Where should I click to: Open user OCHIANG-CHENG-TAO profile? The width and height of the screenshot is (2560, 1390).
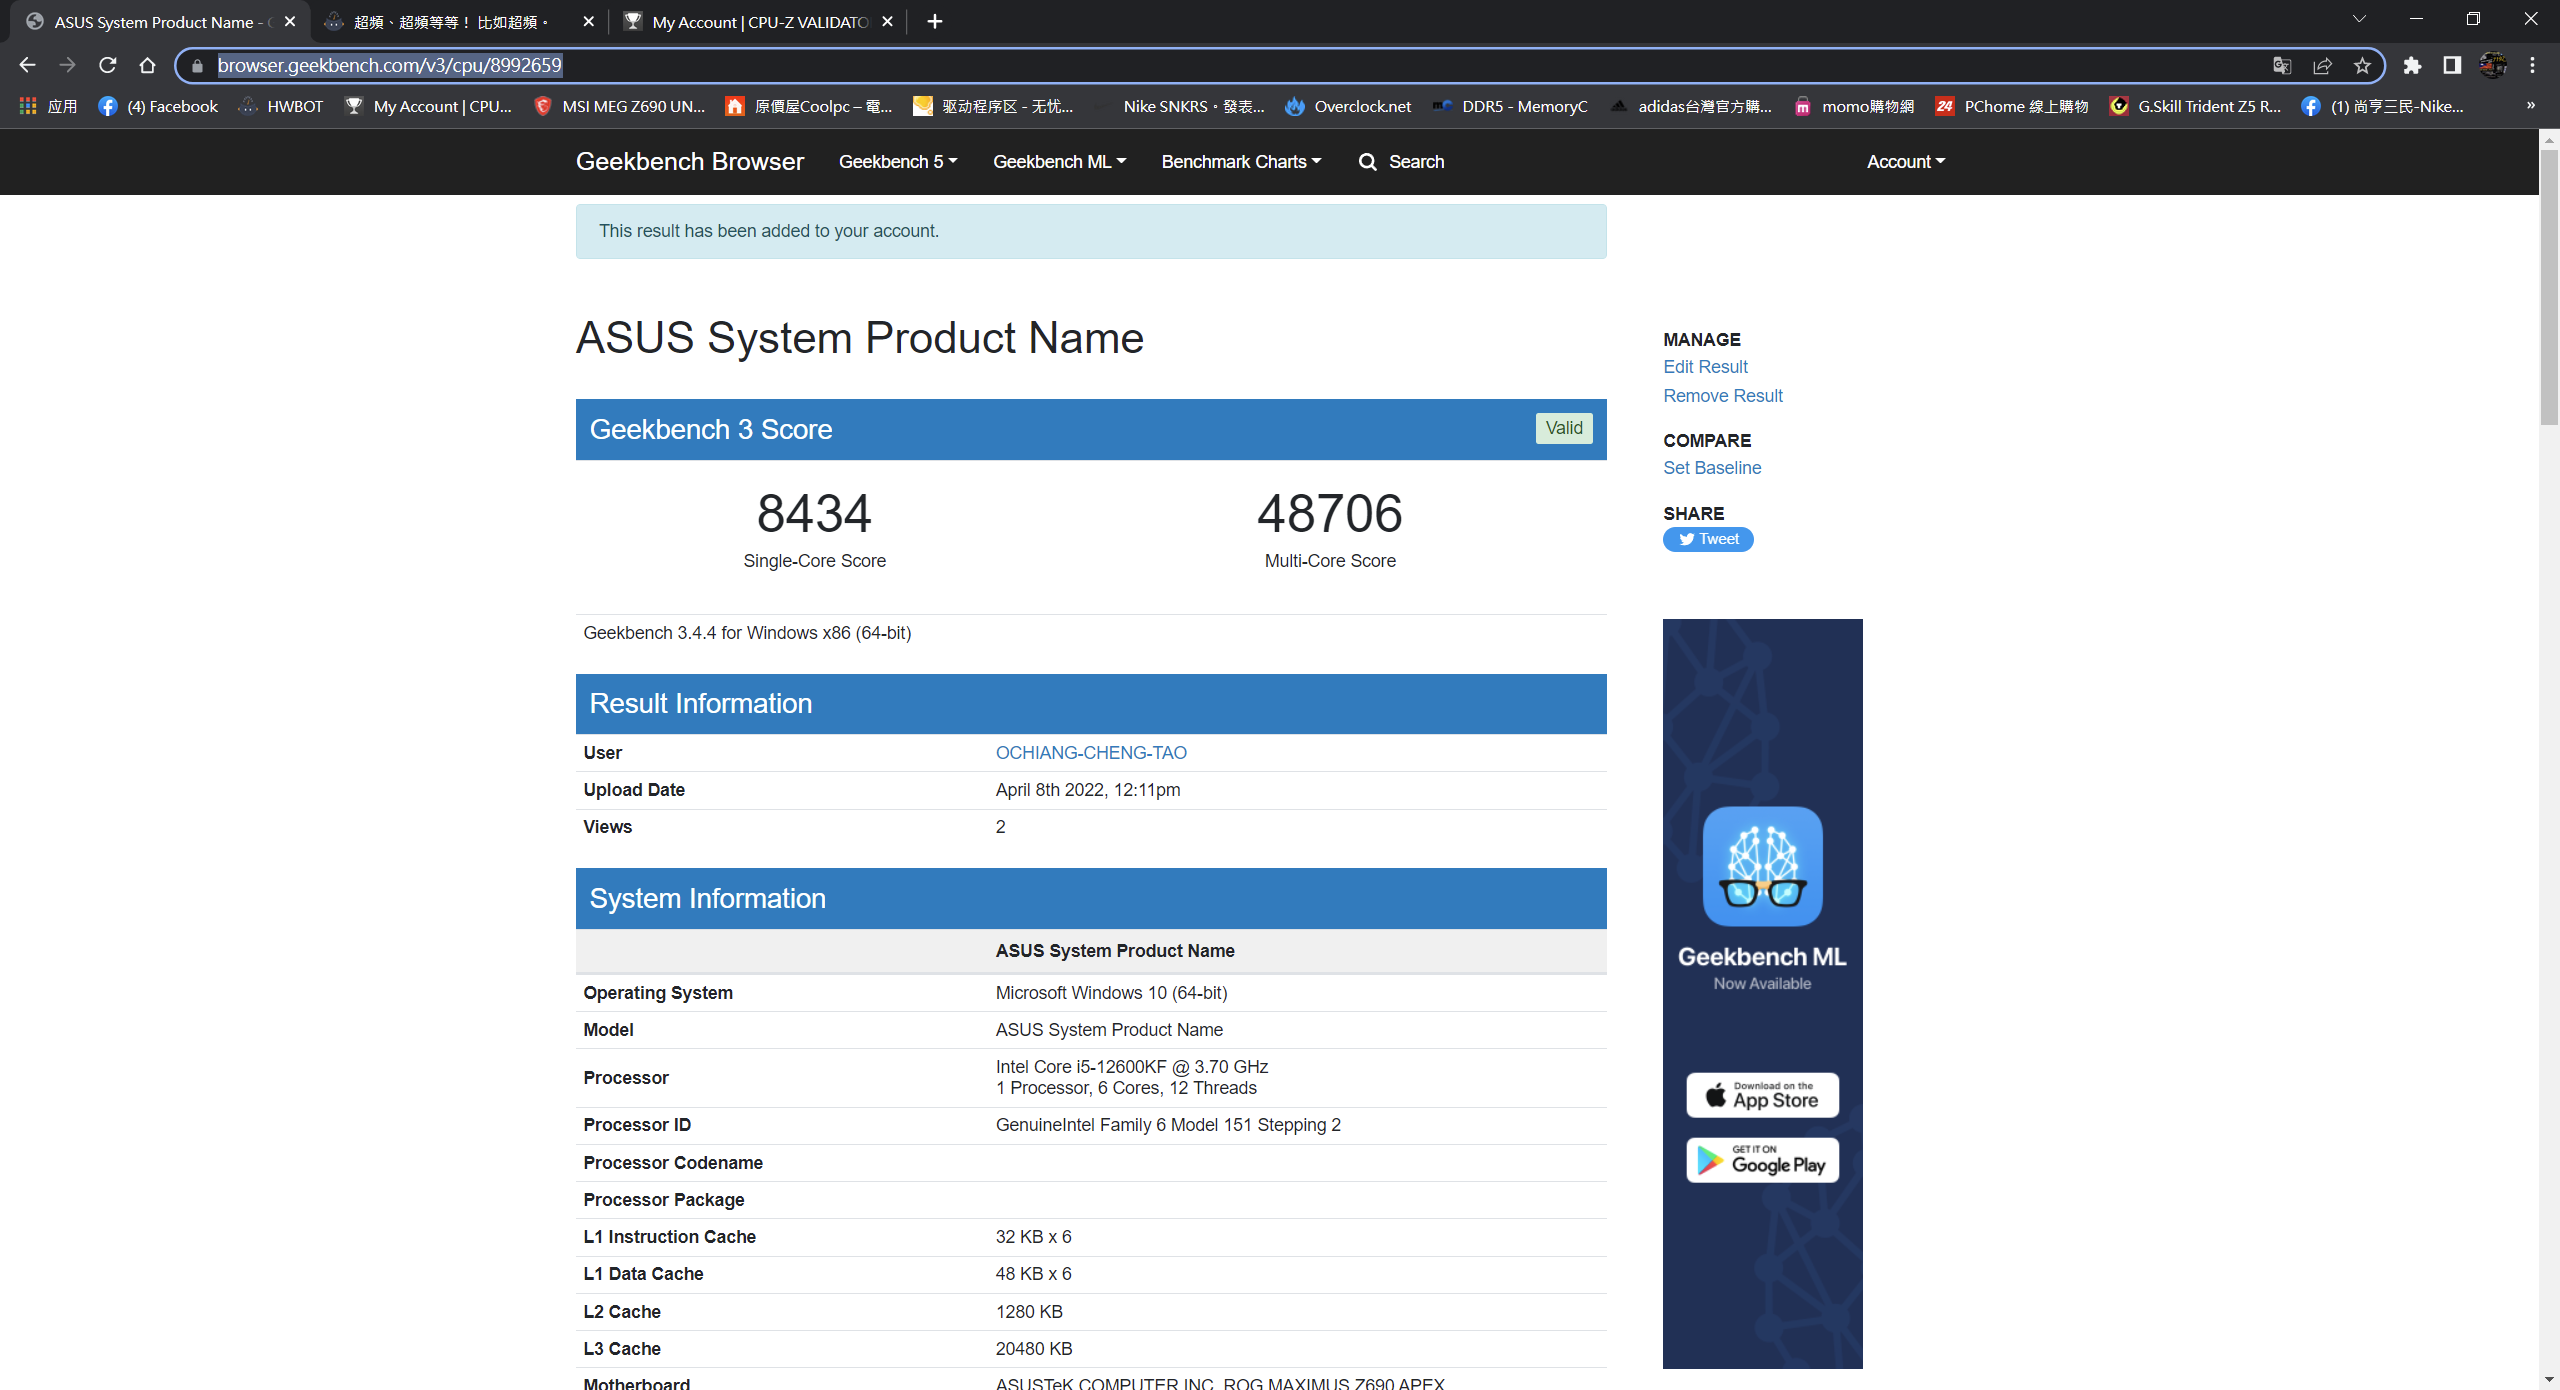point(1091,753)
